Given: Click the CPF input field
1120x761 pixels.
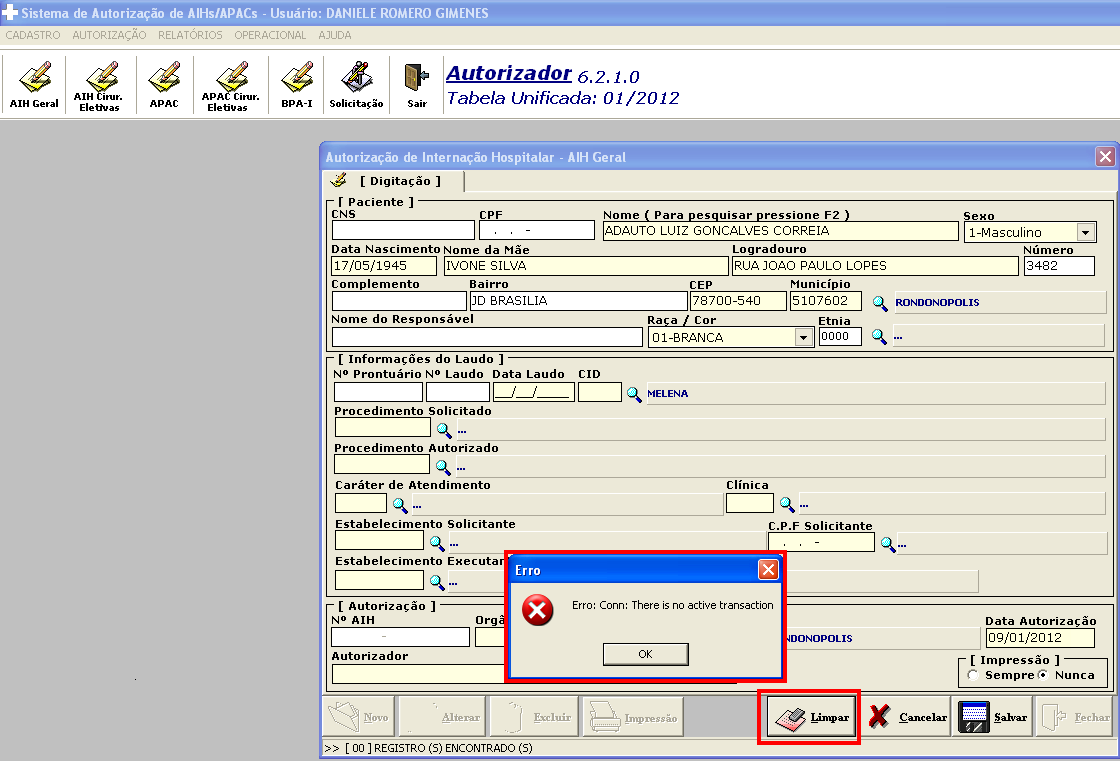Looking at the screenshot, I should [x=536, y=230].
